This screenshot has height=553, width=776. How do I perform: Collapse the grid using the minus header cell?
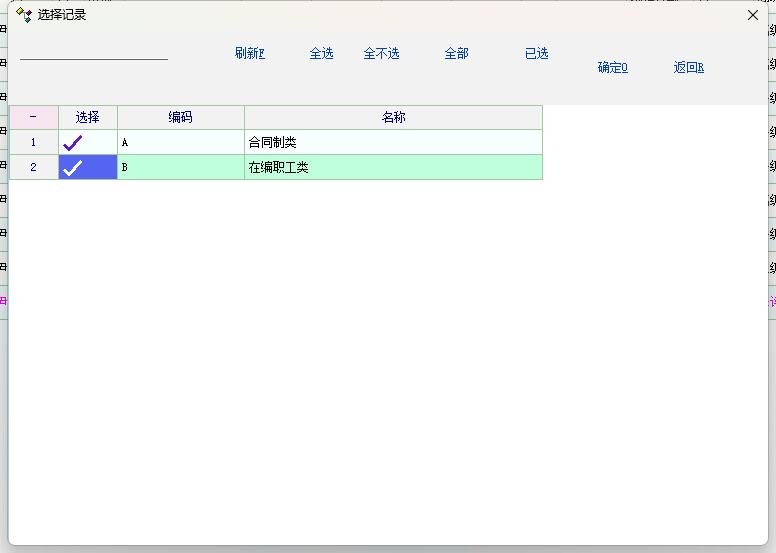pos(33,118)
